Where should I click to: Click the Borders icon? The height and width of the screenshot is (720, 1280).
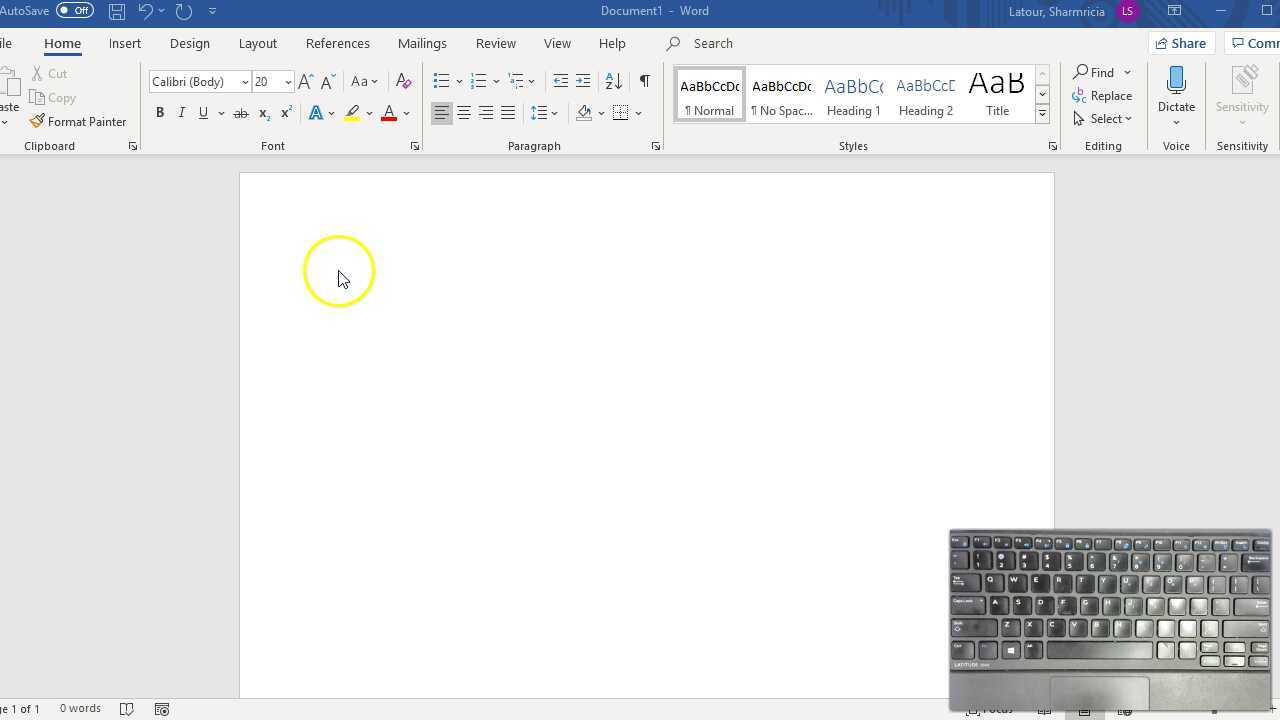pyautogui.click(x=621, y=113)
